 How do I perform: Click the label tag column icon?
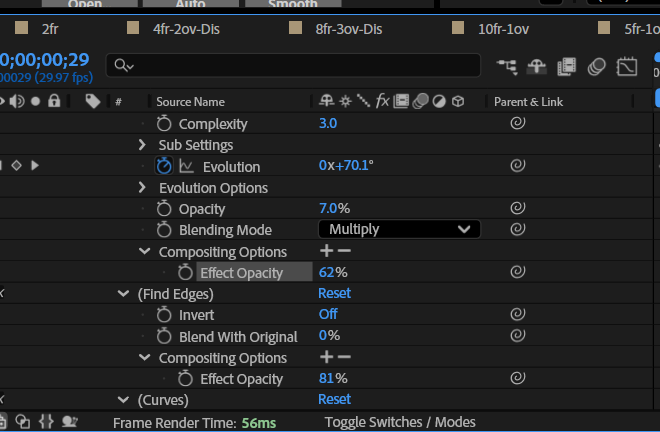[92, 101]
